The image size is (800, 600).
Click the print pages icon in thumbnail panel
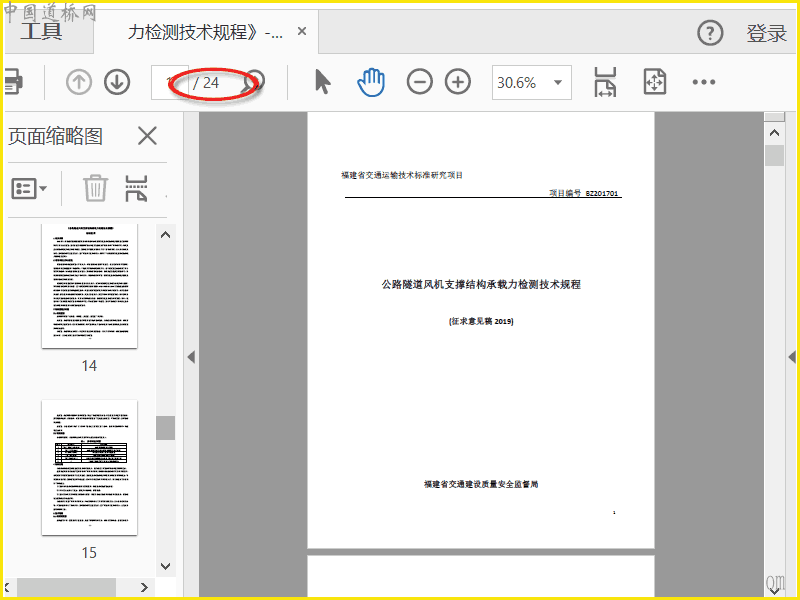pos(136,188)
